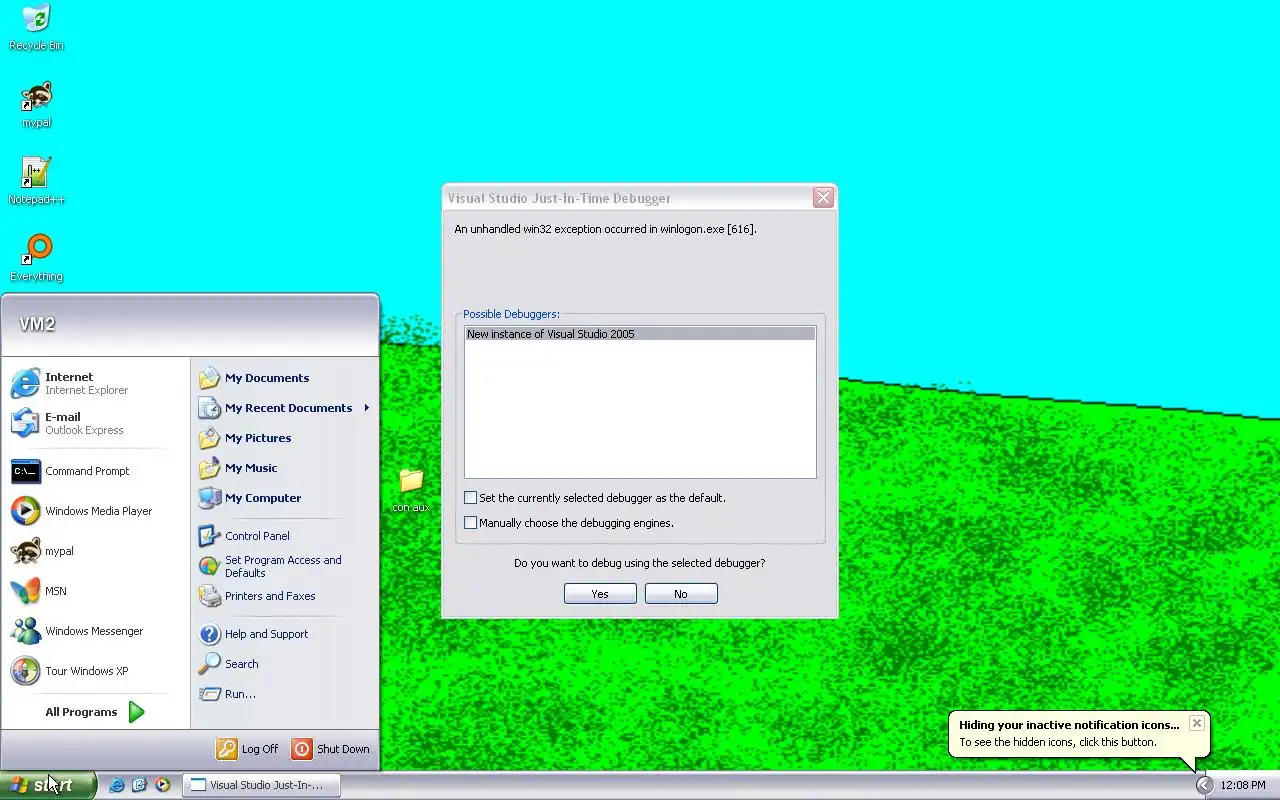
Task: Expand All Programs menu
Action: 96,712
